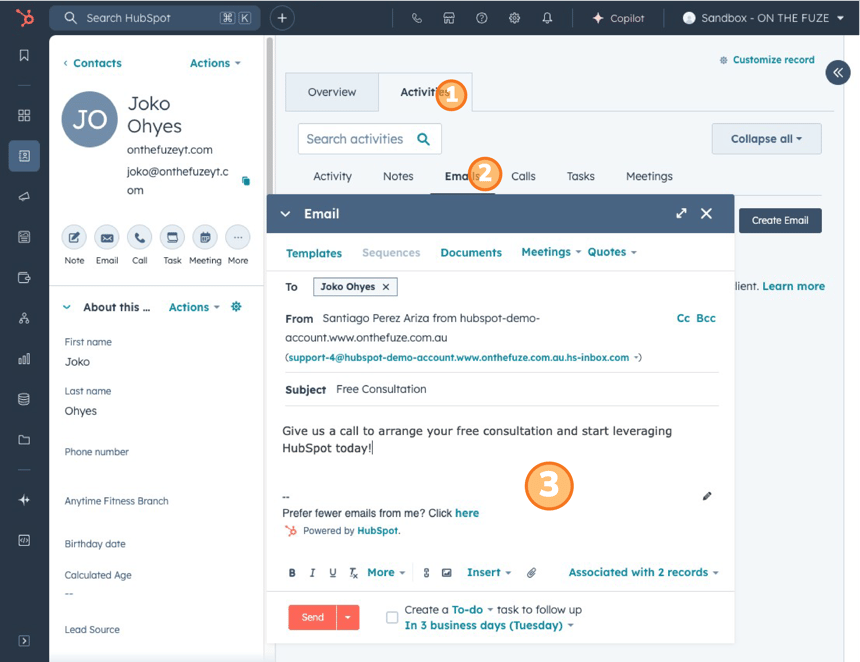This screenshot has height=662, width=860.
Task: Copy the contact email address icon
Action: (x=246, y=181)
